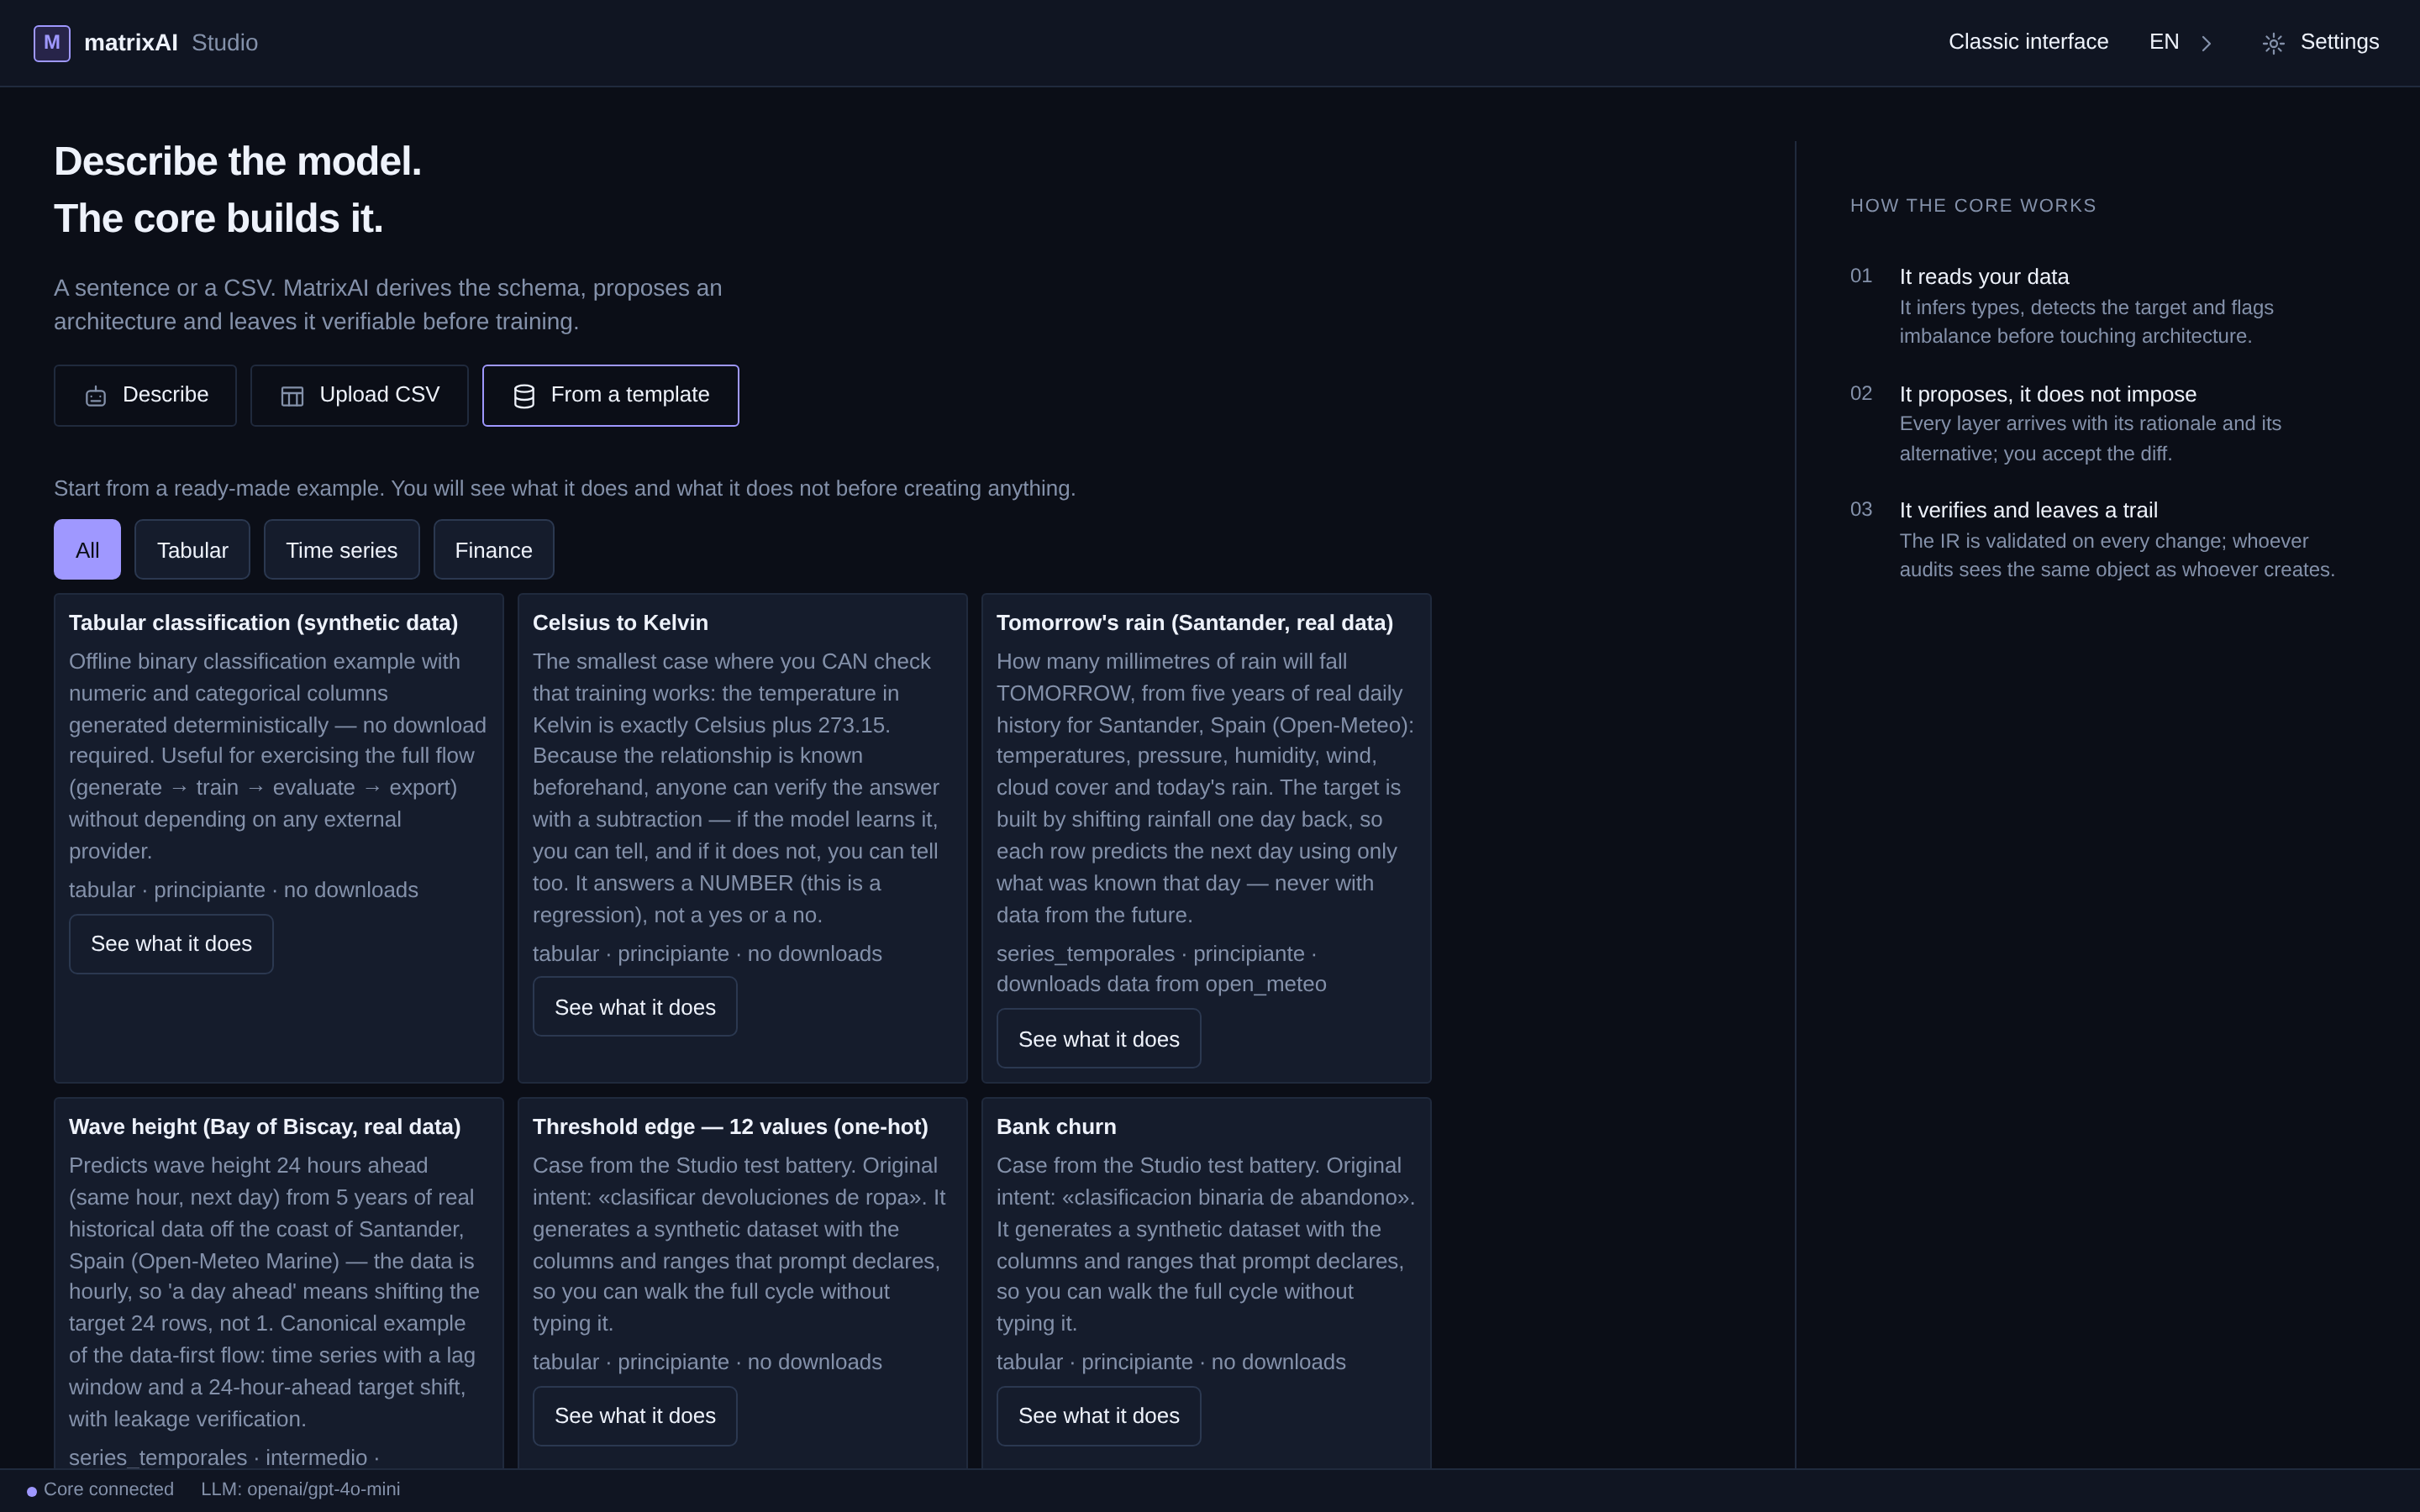Switch to Classic interface
Image resolution: width=2420 pixels, height=1512 pixels.
[x=2027, y=42]
